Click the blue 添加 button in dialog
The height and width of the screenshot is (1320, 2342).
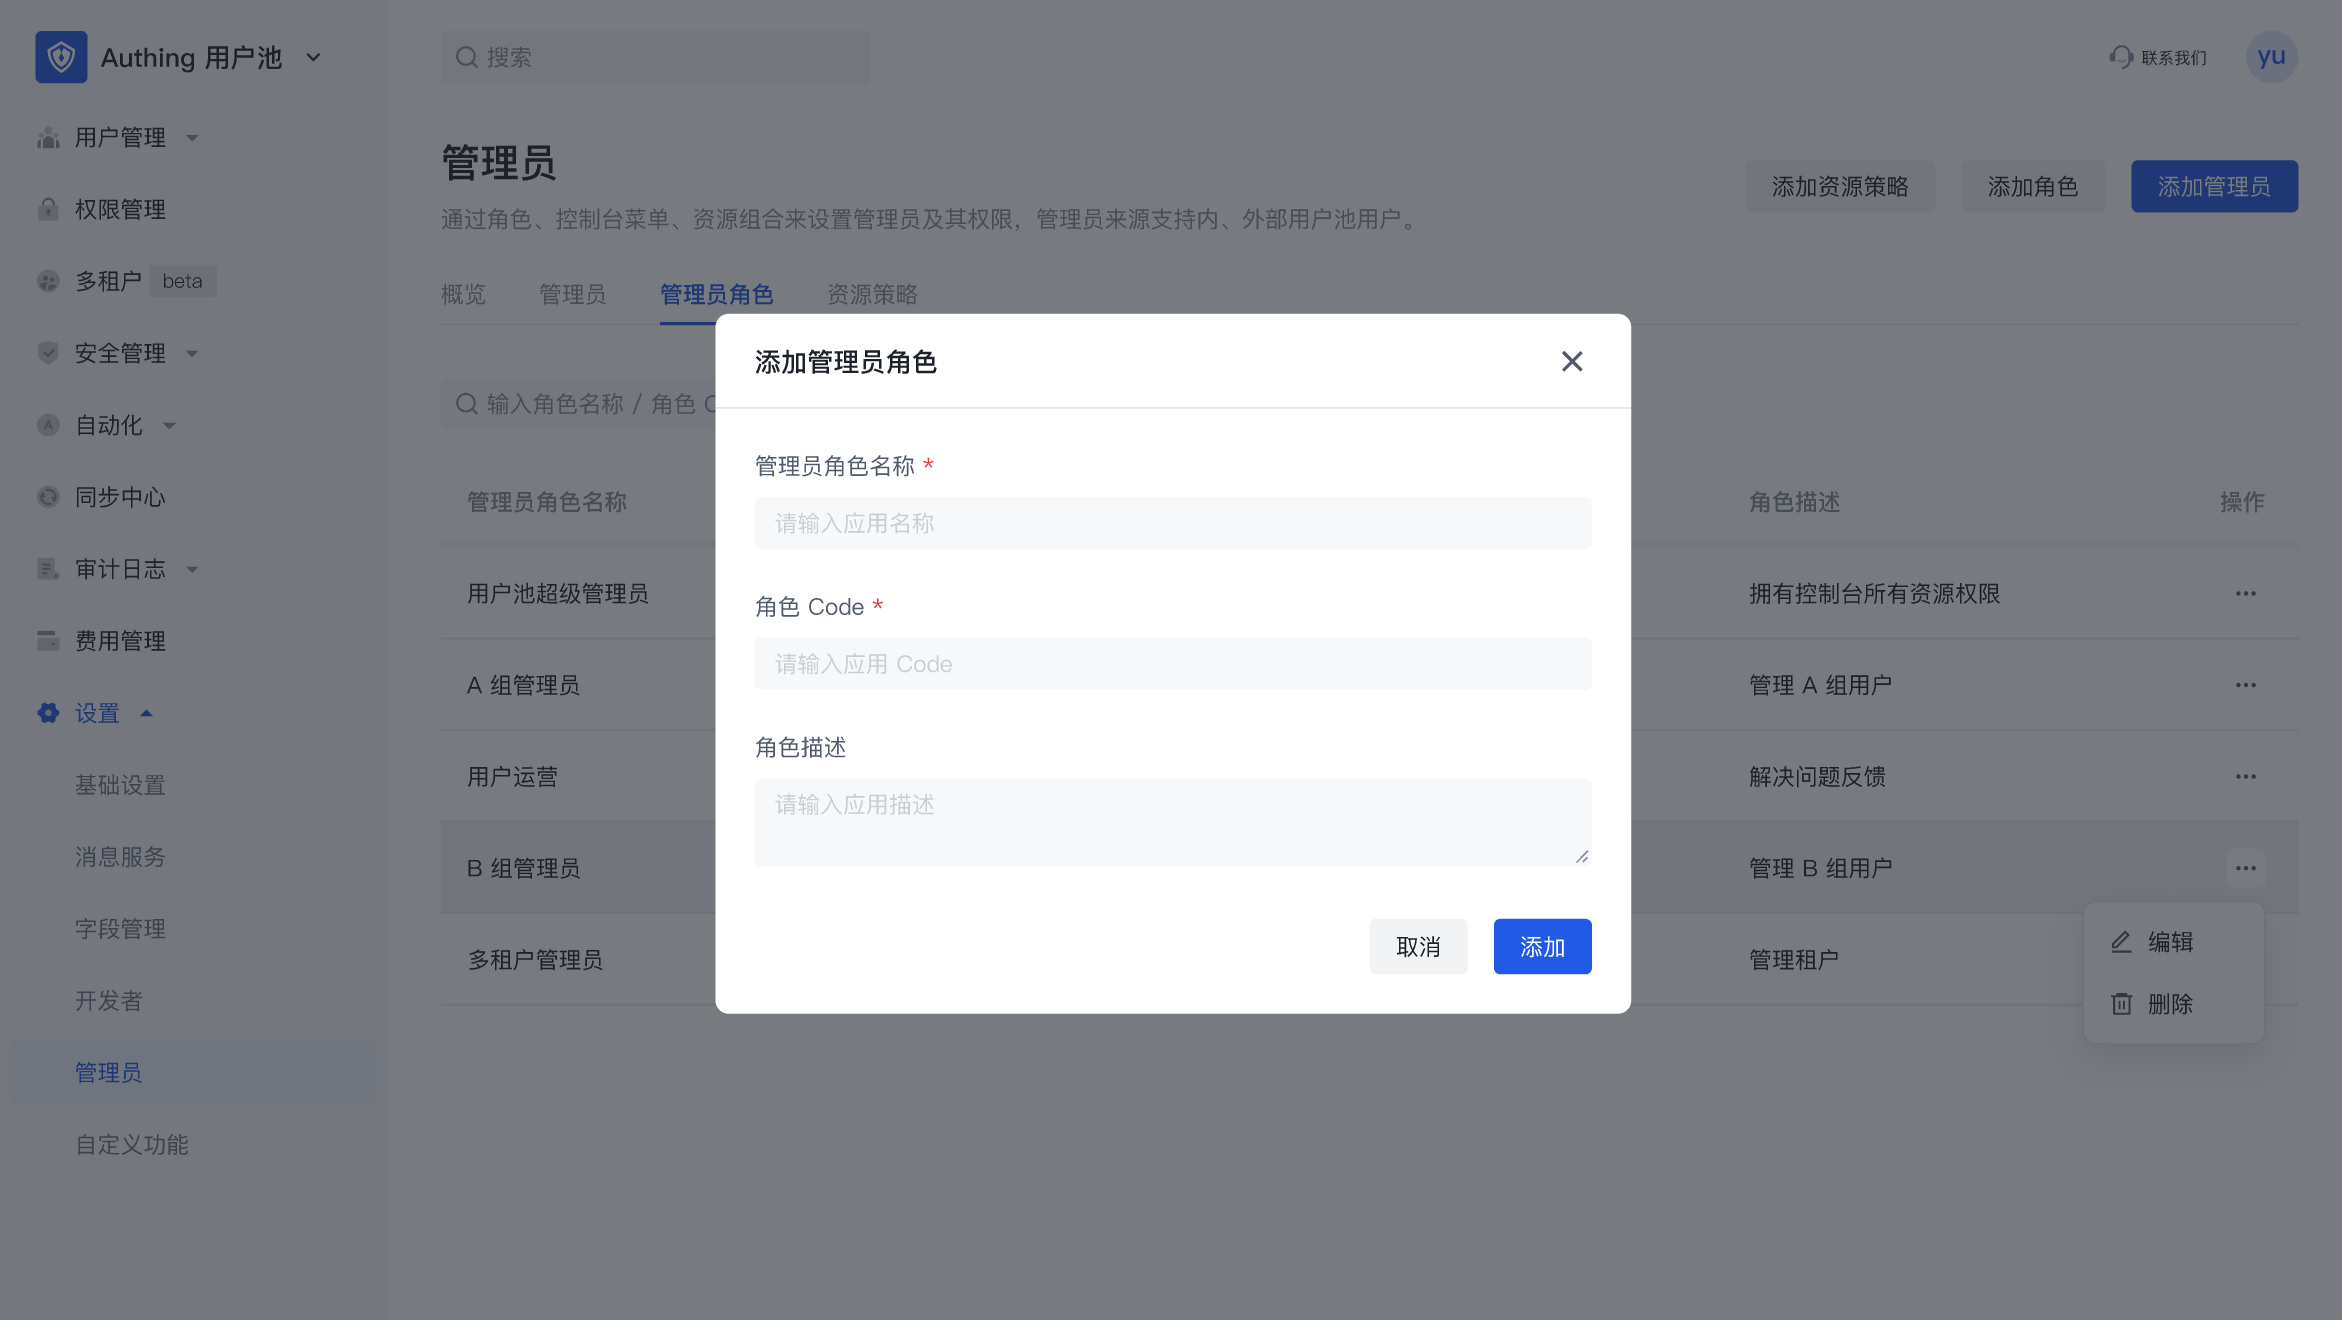tap(1541, 946)
